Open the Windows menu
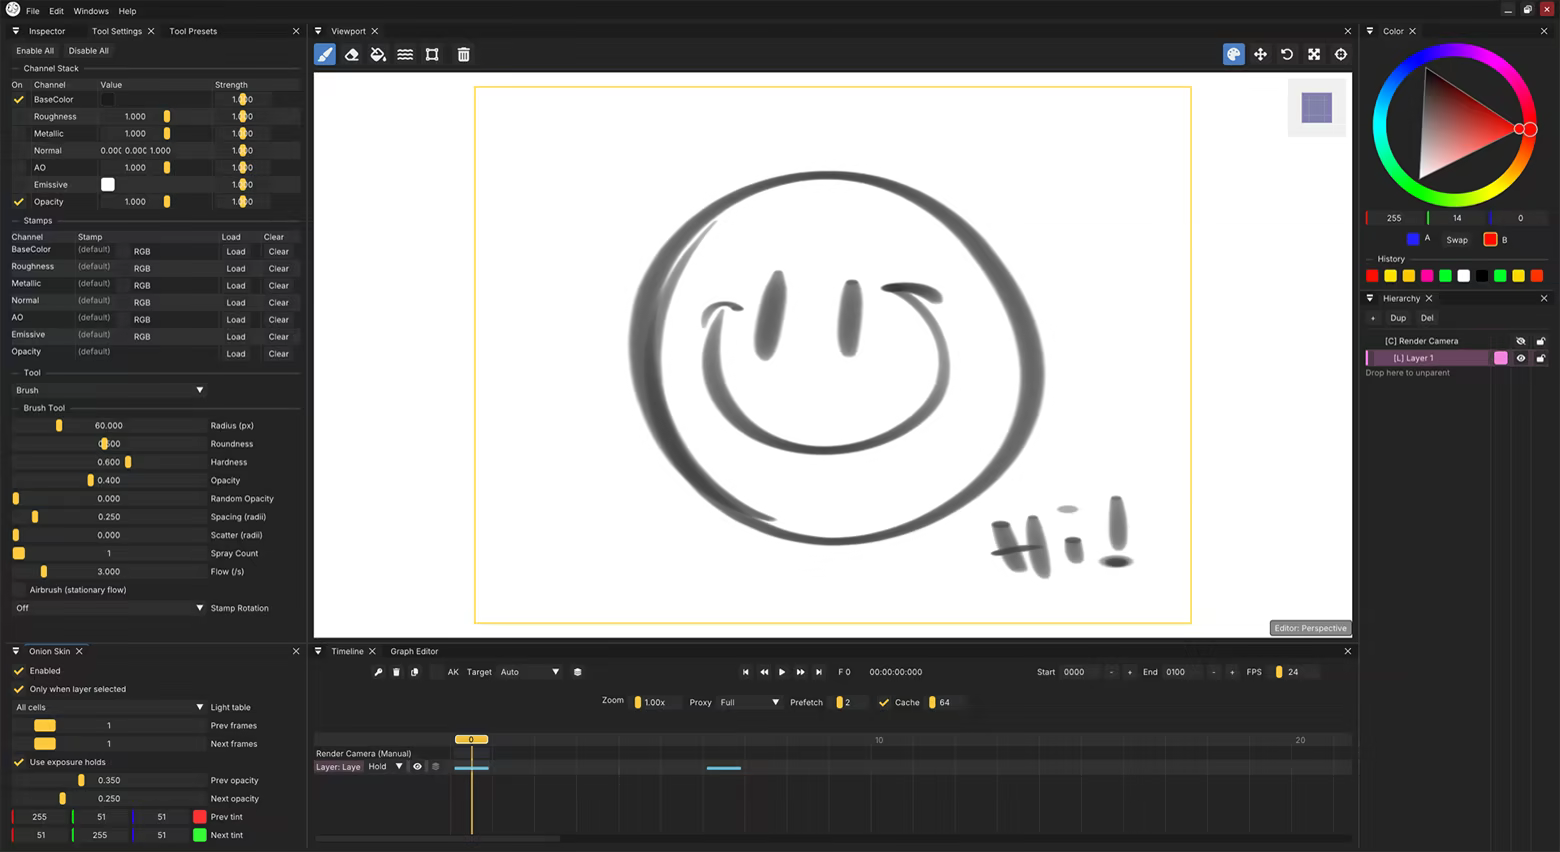 click(x=91, y=11)
